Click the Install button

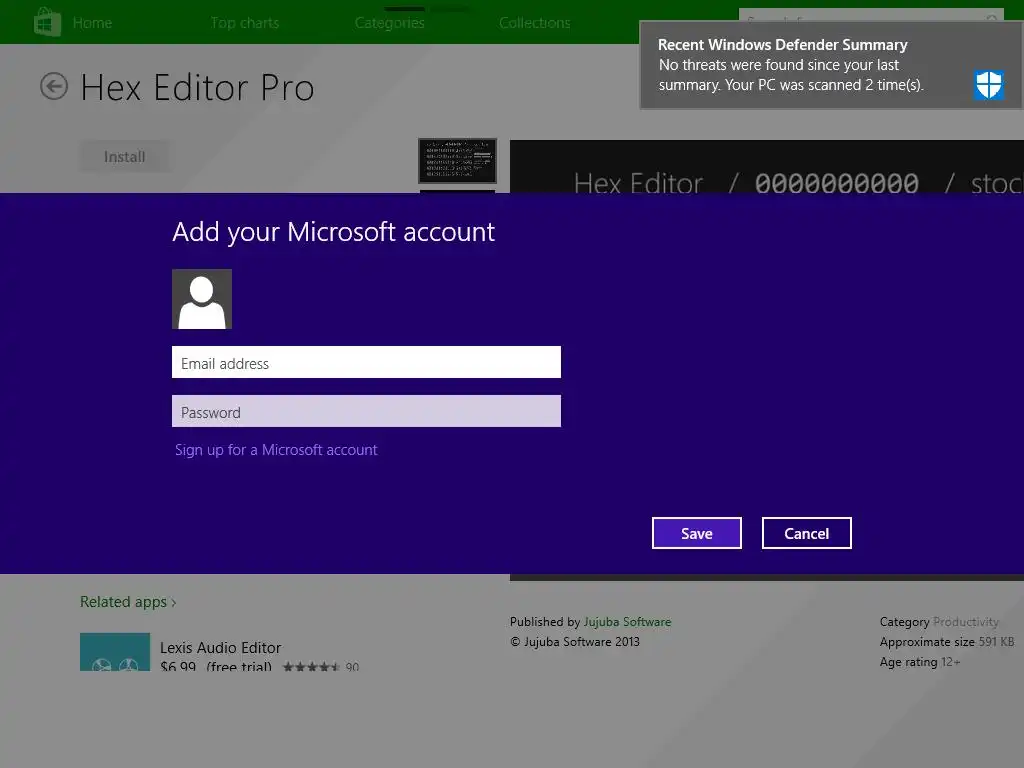(x=125, y=157)
